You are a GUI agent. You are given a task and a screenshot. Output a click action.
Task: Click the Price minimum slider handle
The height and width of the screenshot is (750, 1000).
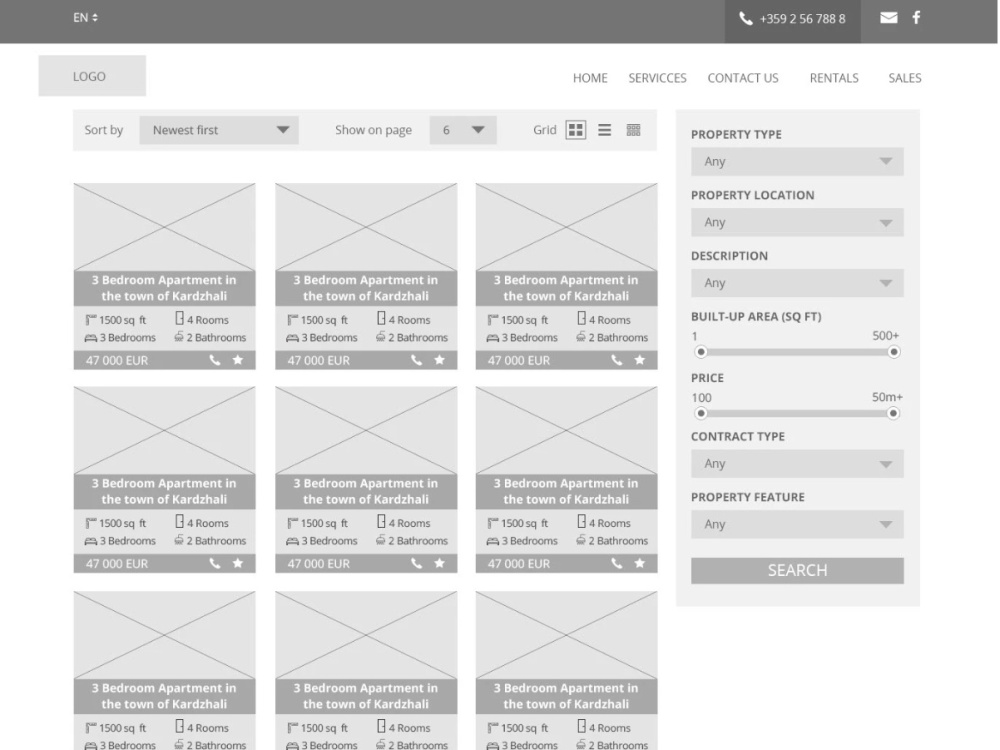(701, 413)
